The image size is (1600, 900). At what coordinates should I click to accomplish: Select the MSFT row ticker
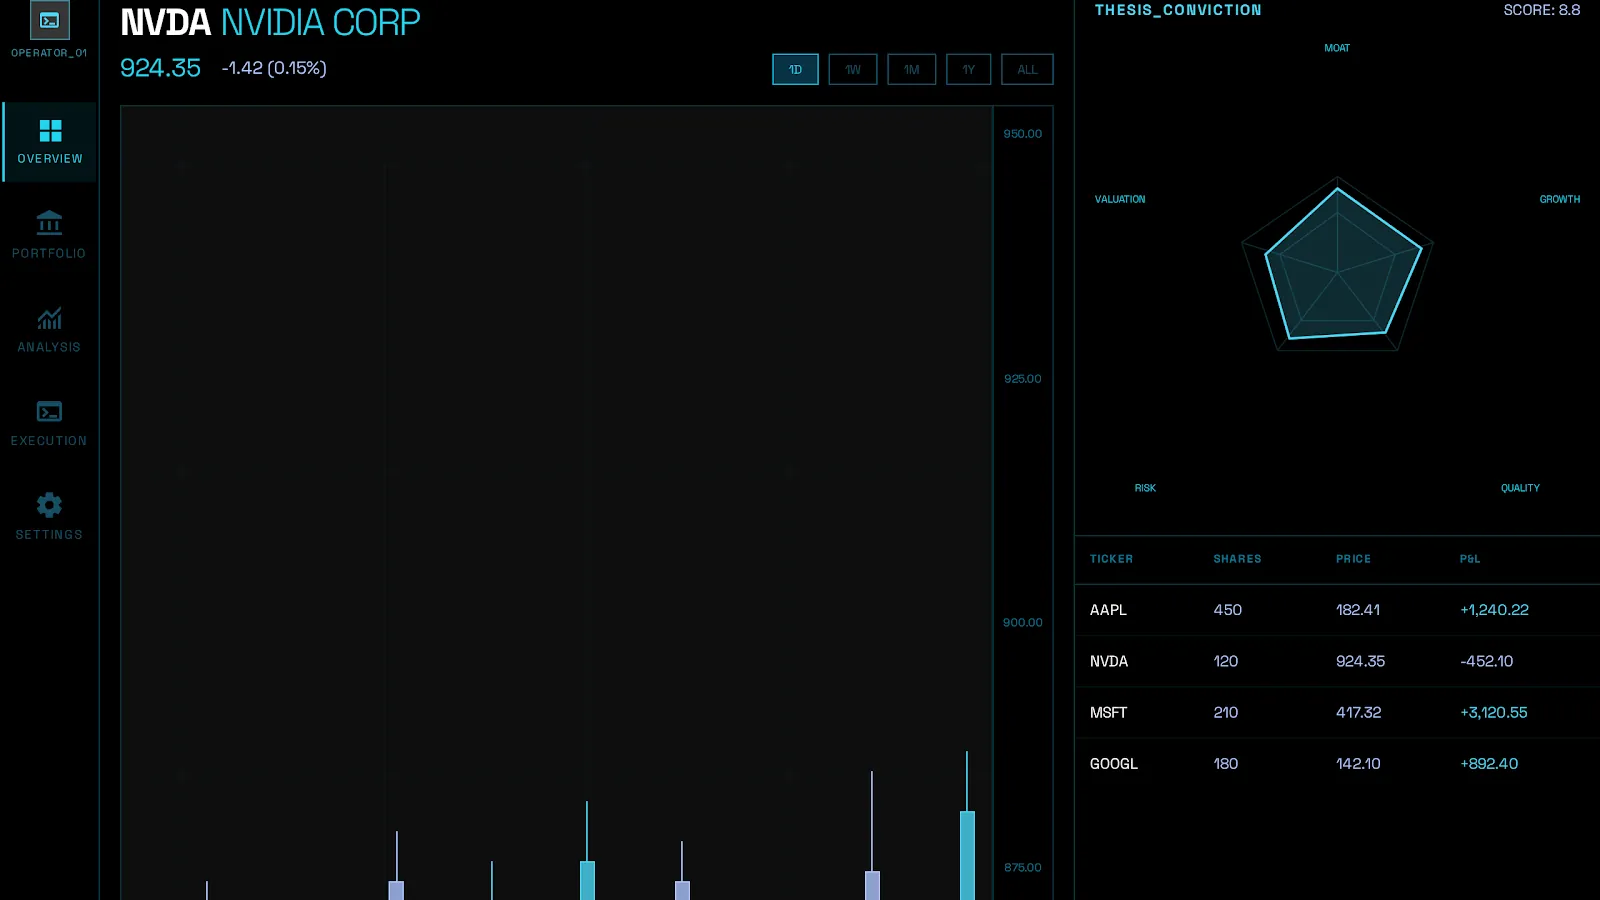(1108, 713)
